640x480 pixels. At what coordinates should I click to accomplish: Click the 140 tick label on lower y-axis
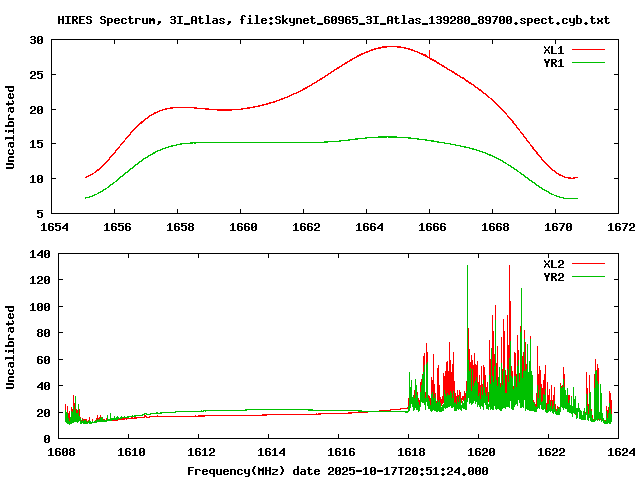(x=40, y=256)
